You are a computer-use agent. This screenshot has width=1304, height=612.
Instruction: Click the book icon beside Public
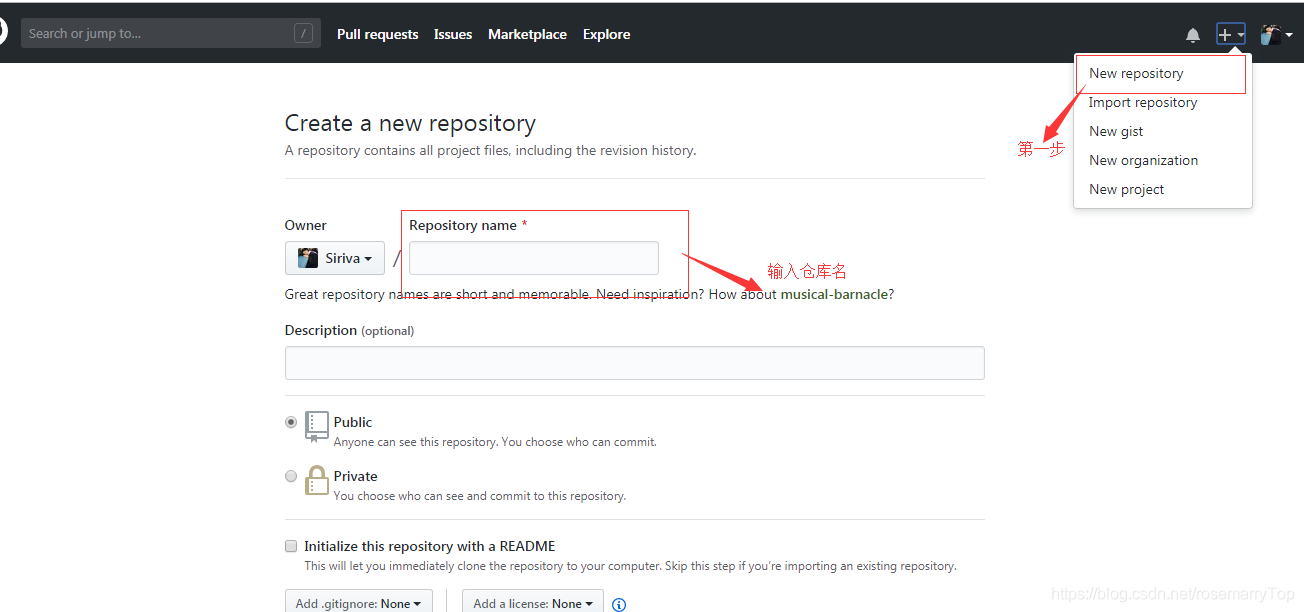coord(317,426)
